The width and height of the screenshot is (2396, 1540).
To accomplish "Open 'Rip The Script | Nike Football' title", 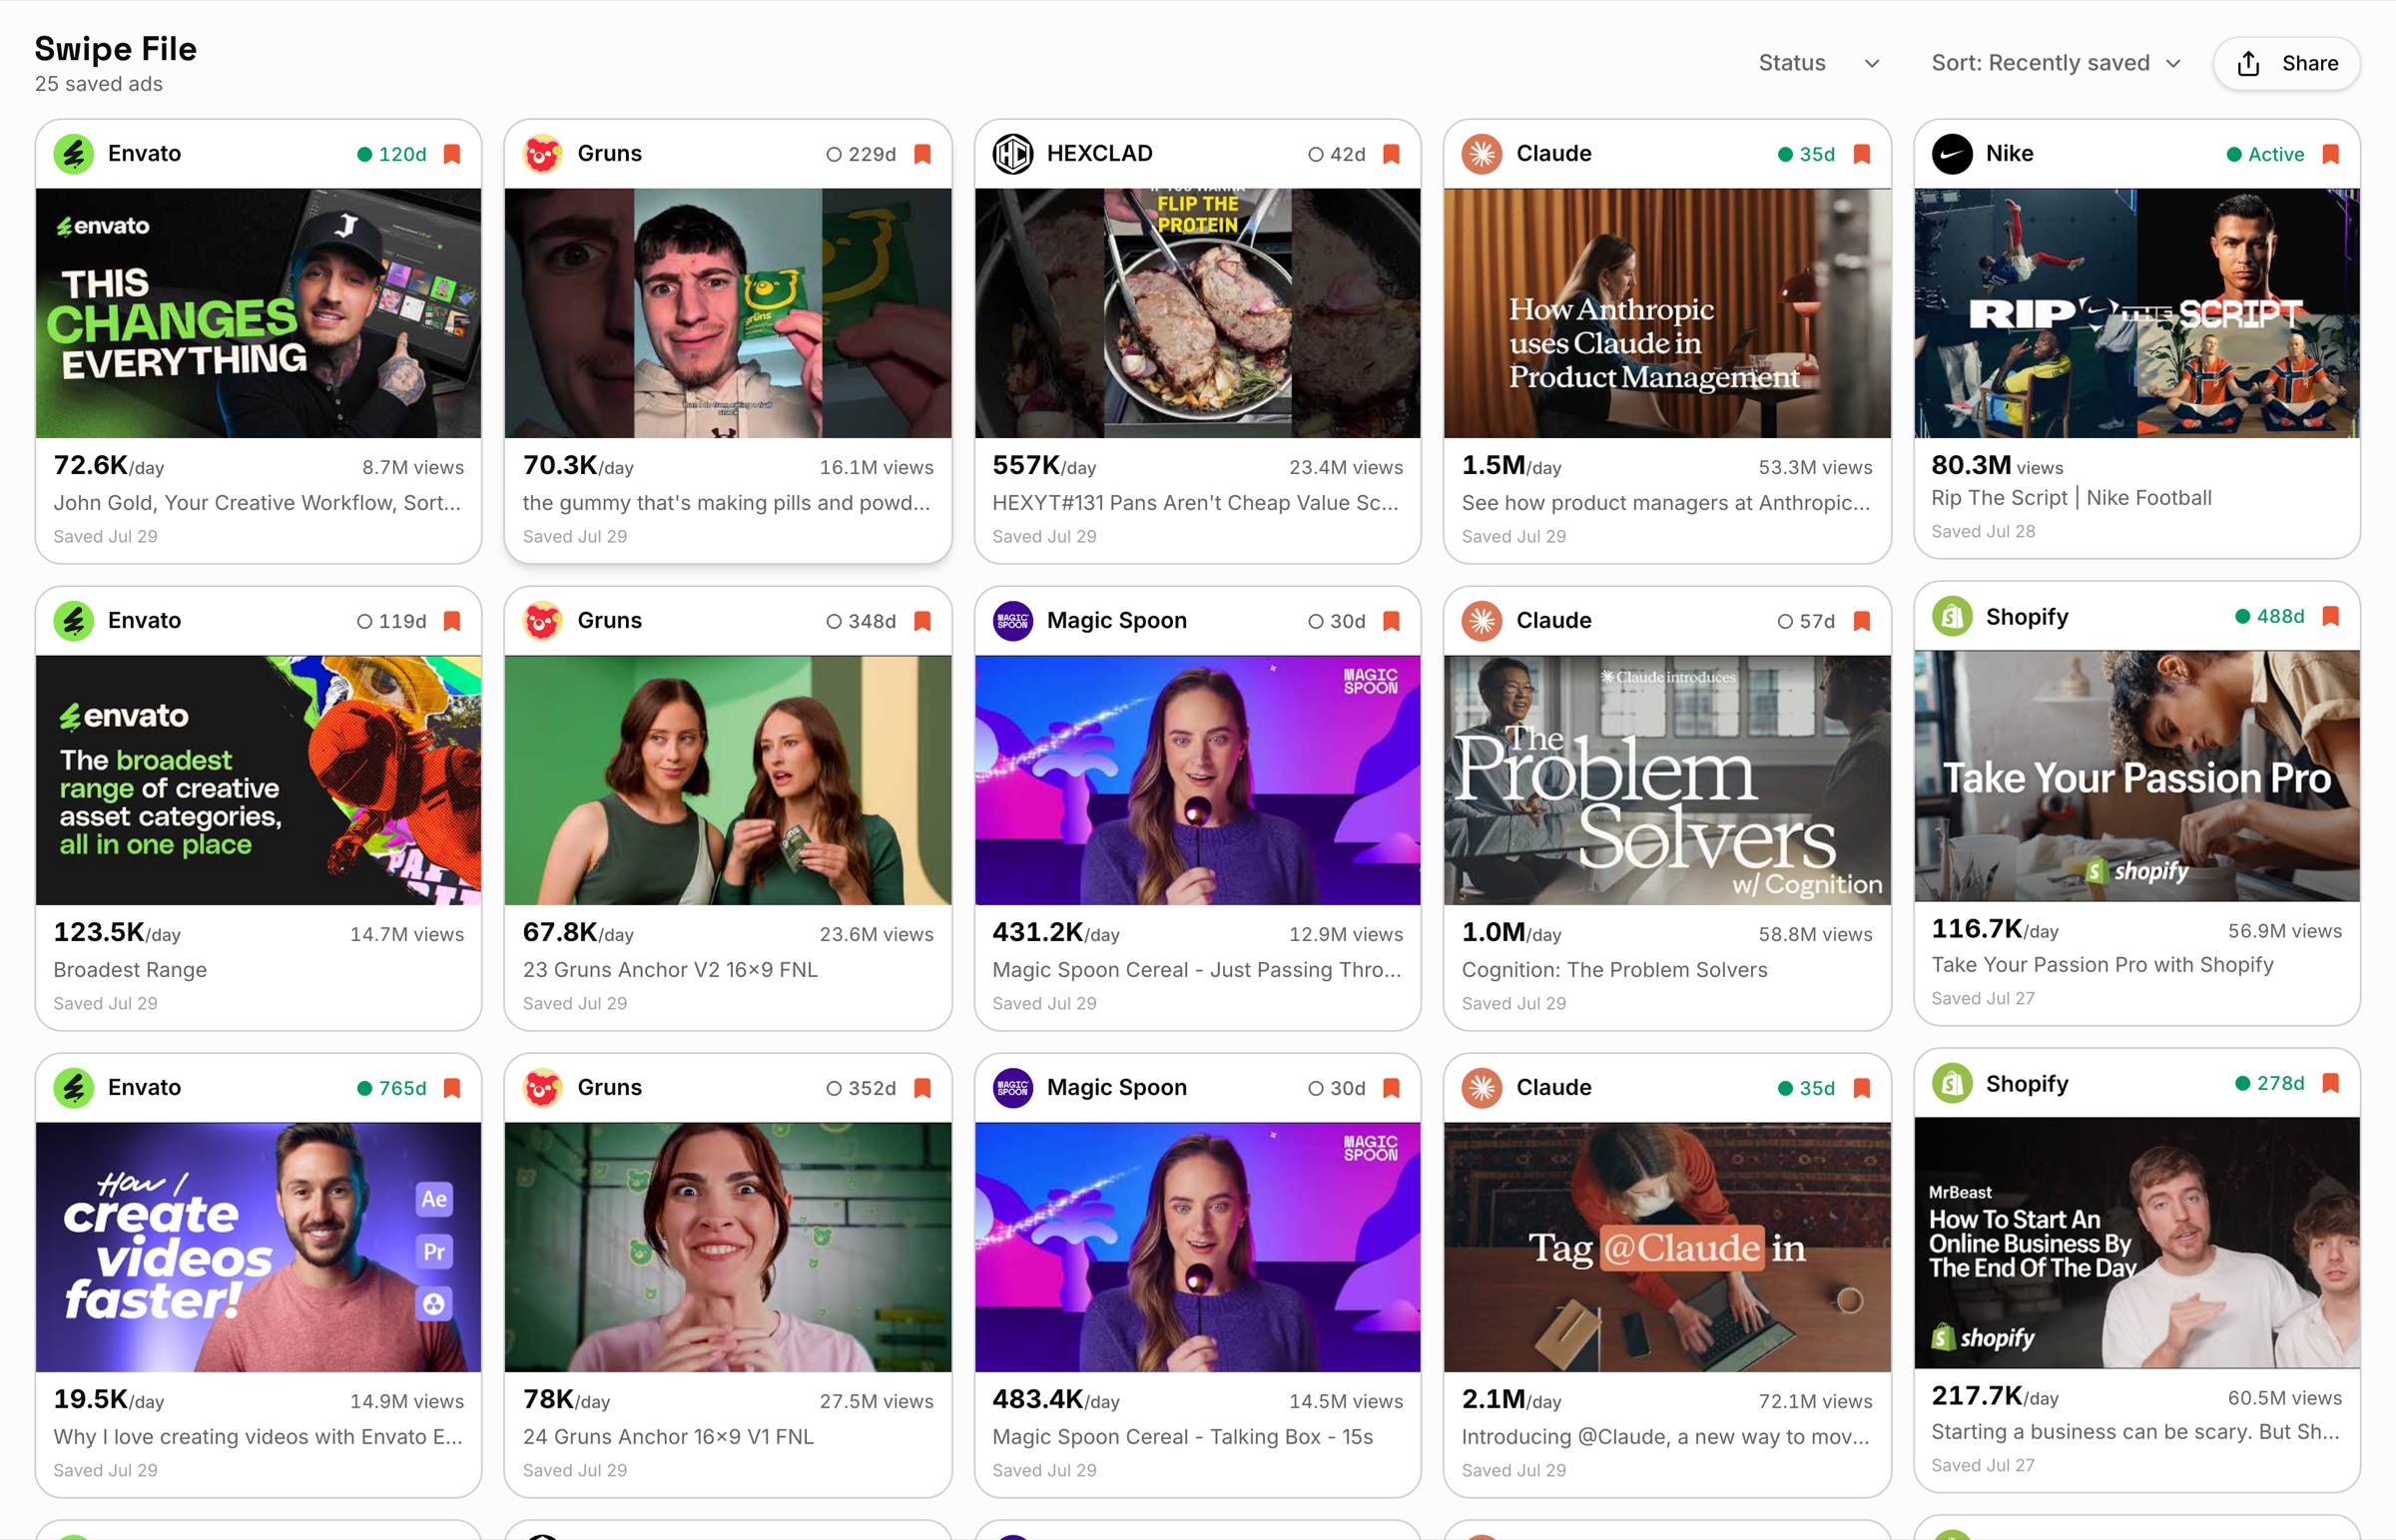I will 2071,498.
